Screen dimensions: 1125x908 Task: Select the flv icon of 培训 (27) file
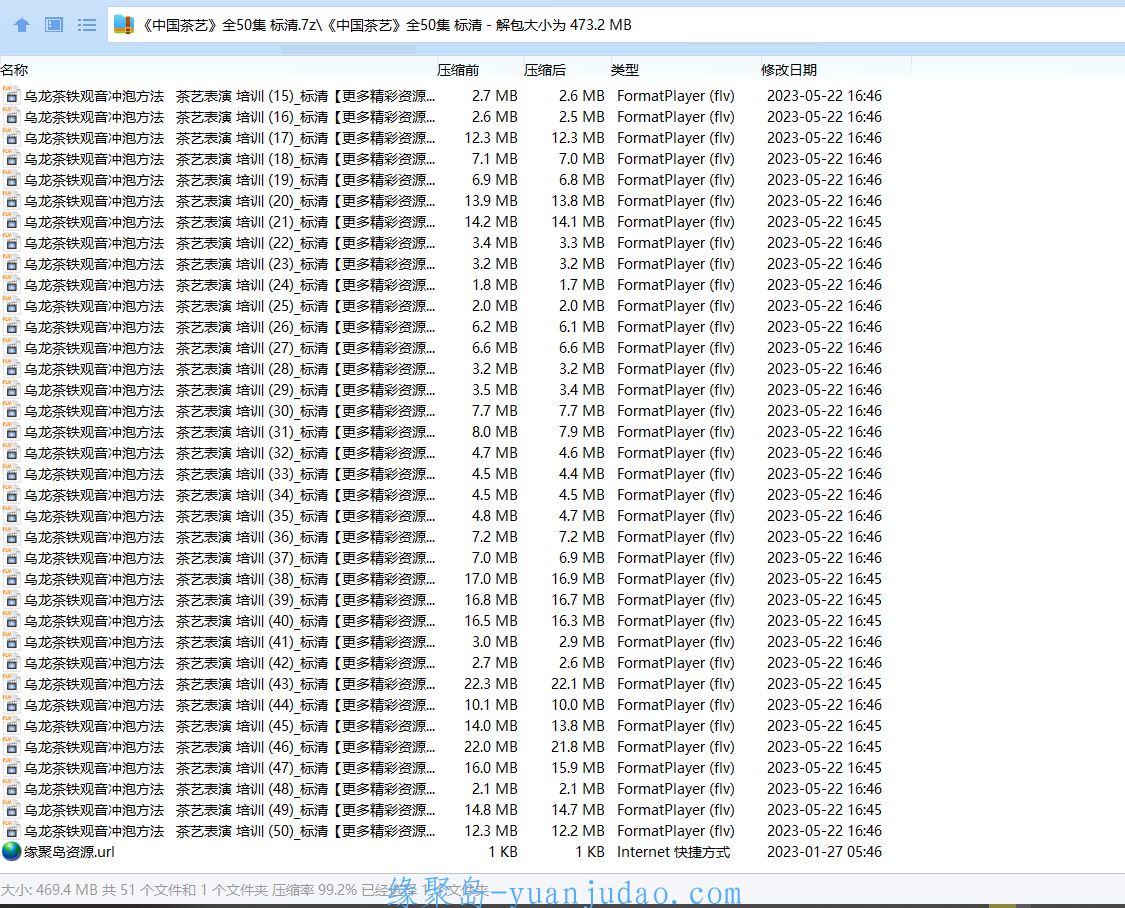pyautogui.click(x=11, y=348)
